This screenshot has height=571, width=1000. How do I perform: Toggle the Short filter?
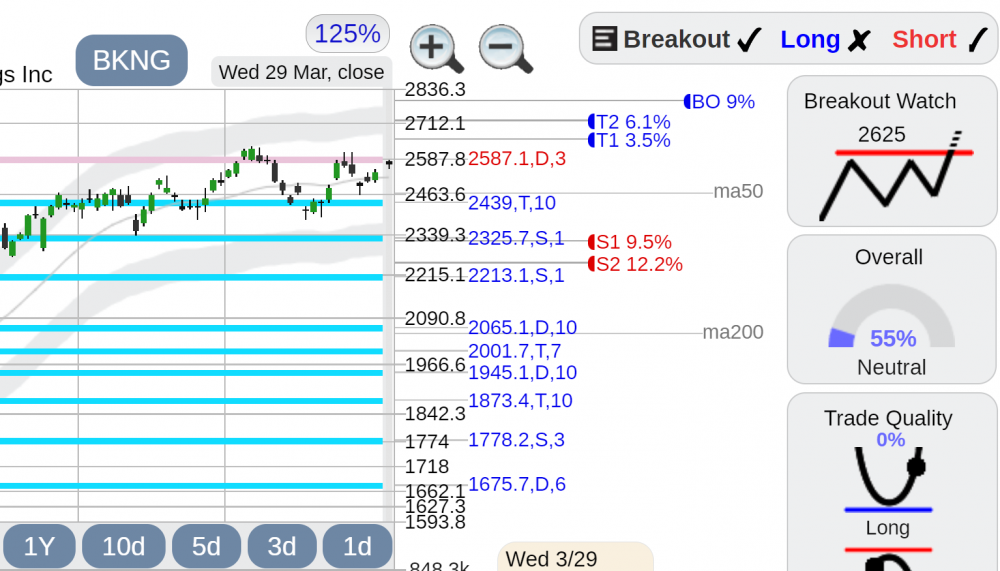click(x=939, y=40)
